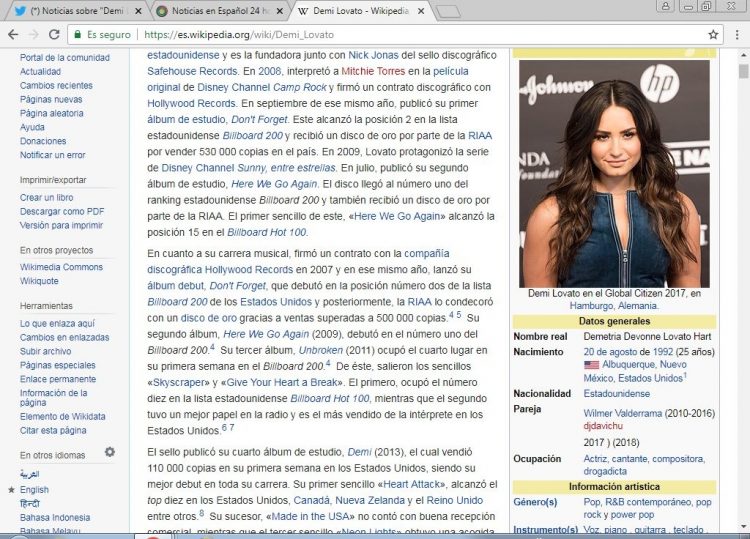750x539 pixels.
Task: Select the Demi Lovato - Wikipedia tab
Action: [x=359, y=11]
